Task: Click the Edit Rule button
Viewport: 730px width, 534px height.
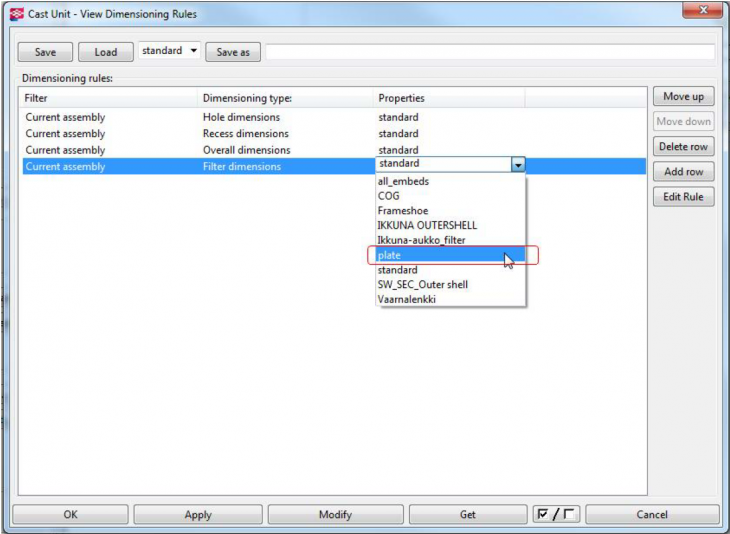Action: pyautogui.click(x=683, y=197)
